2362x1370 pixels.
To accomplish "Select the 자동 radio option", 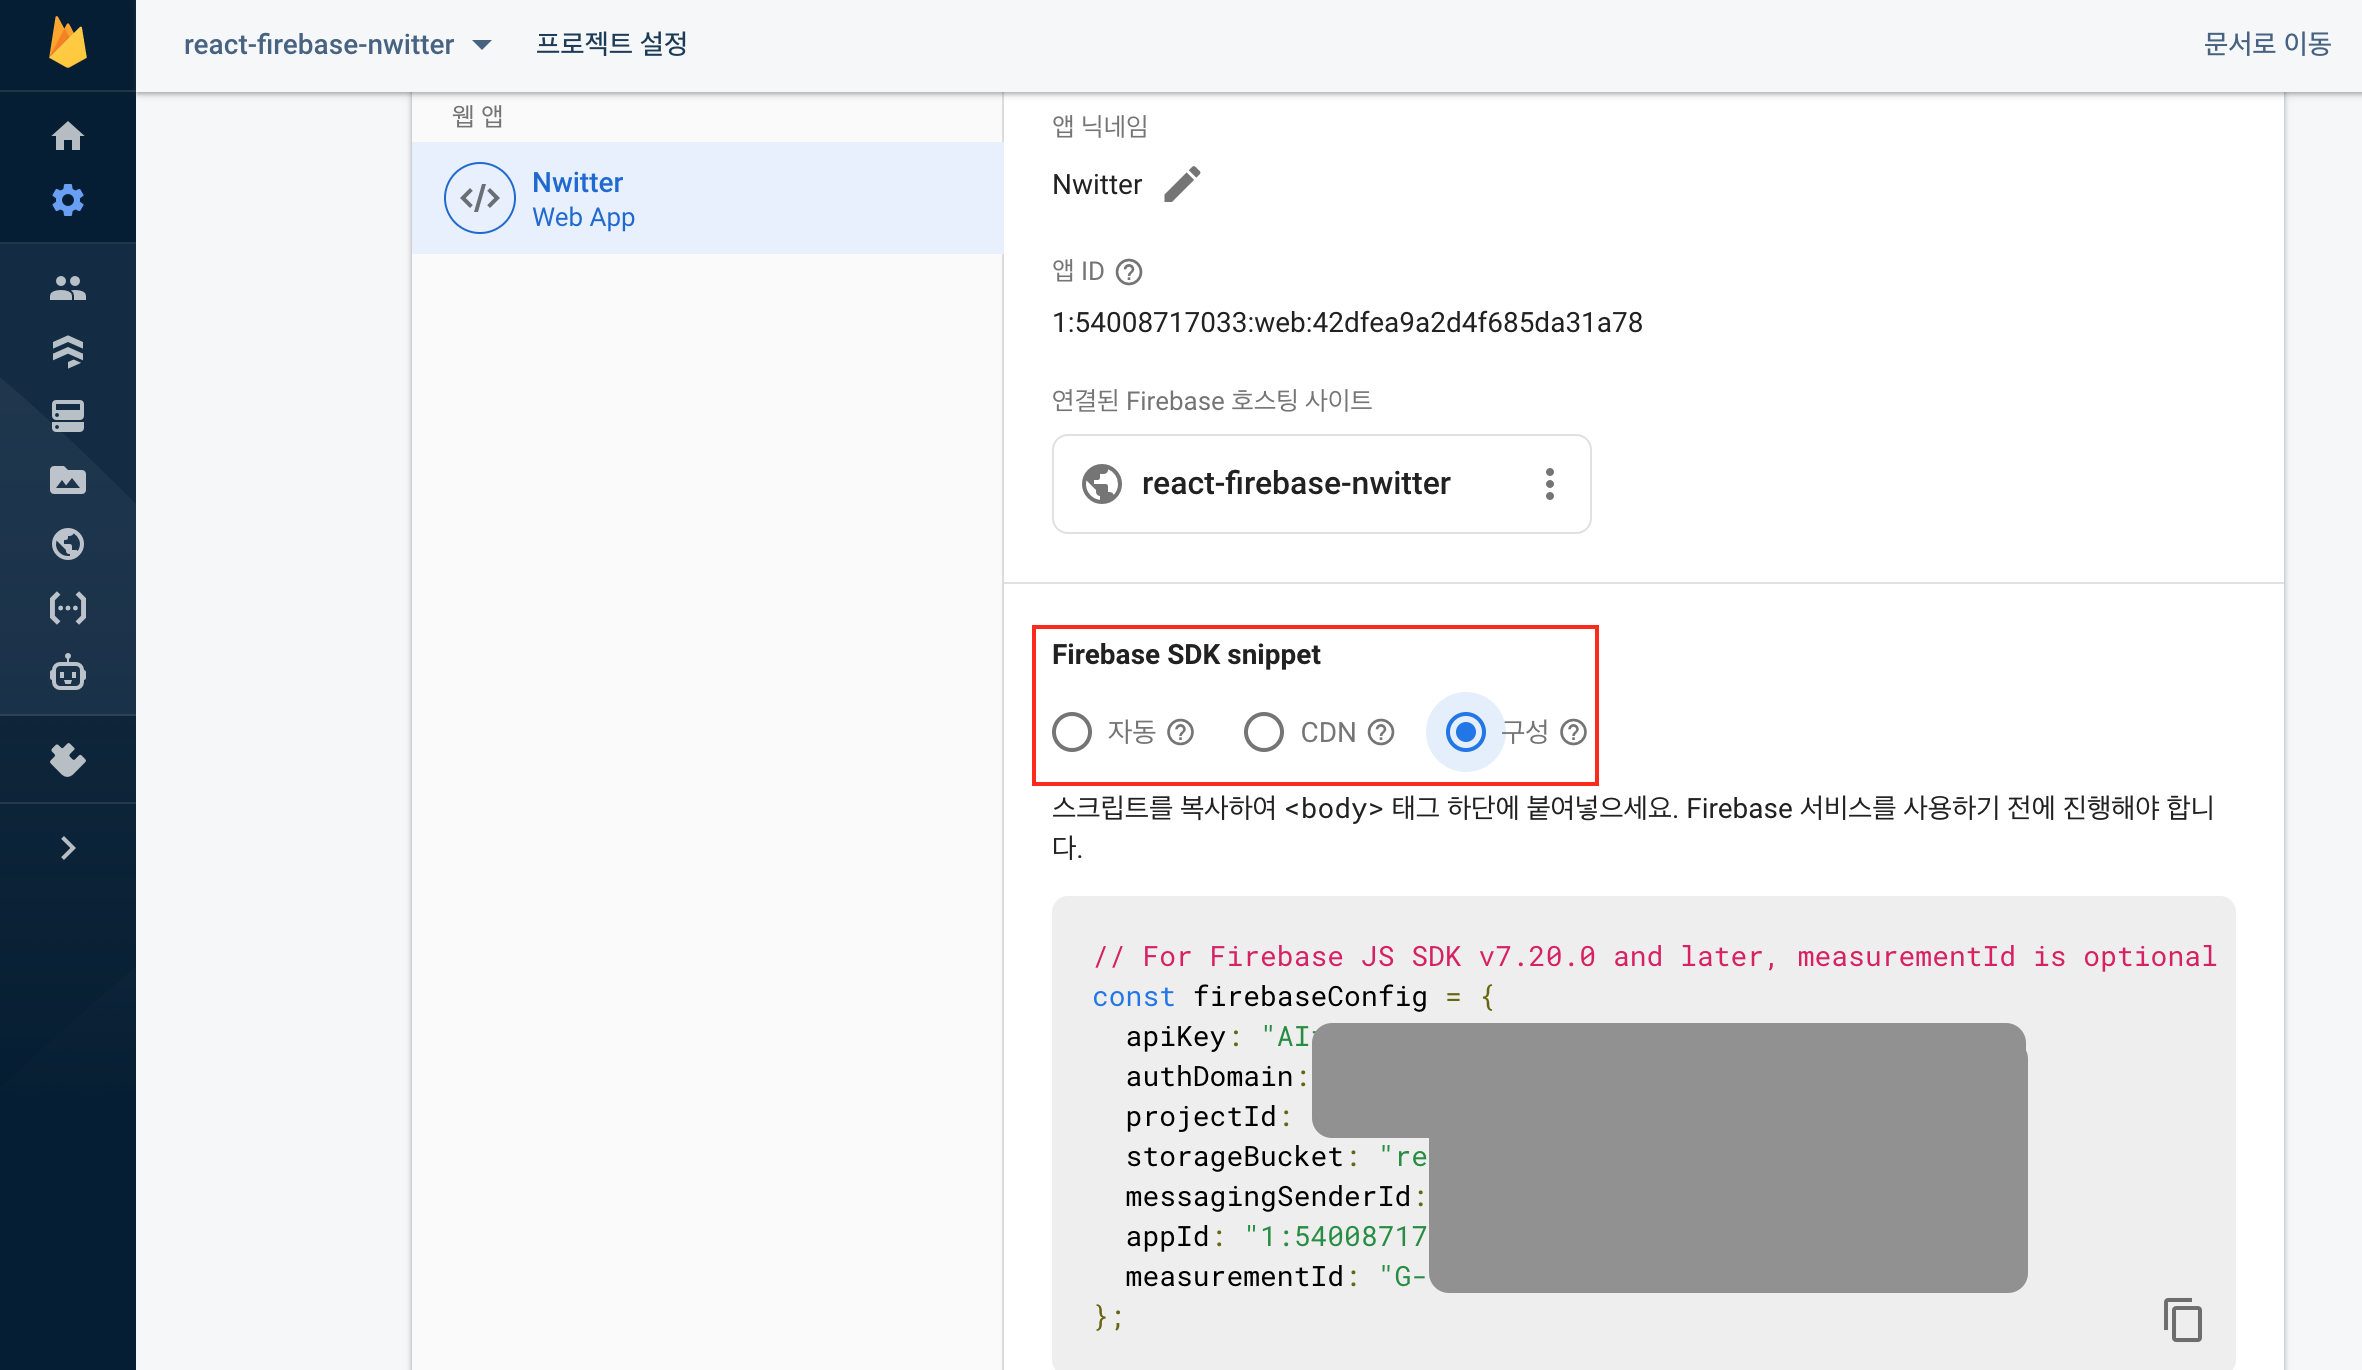I will coord(1072,732).
